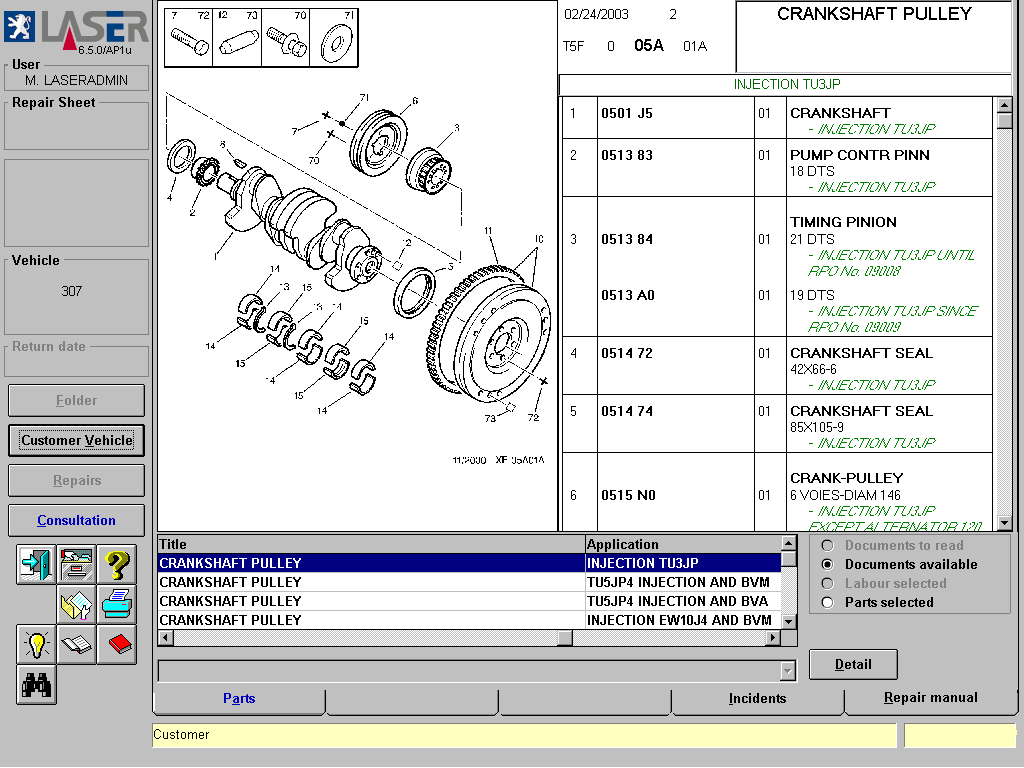Select part number 0501 J5
The image size is (1024, 768).
pyautogui.click(x=627, y=114)
